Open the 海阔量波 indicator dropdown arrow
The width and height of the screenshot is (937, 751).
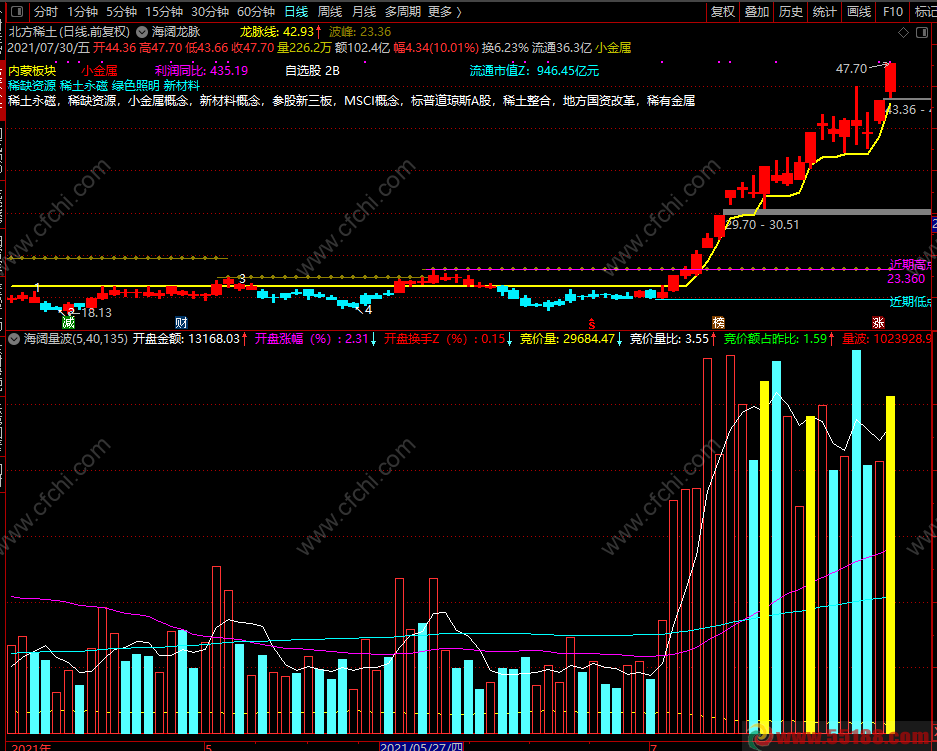coord(14,339)
